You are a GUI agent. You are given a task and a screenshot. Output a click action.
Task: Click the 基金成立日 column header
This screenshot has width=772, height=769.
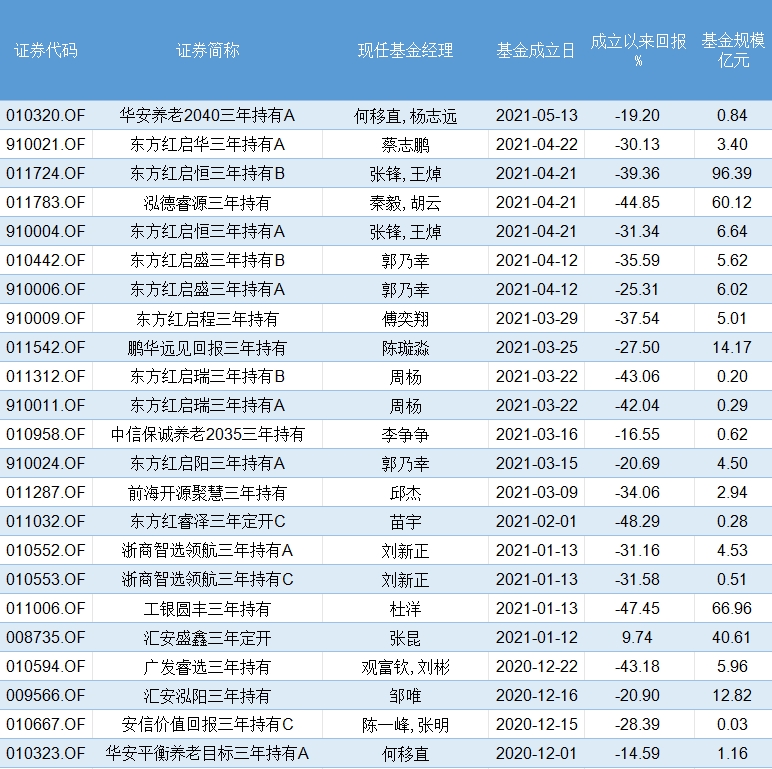click(536, 51)
